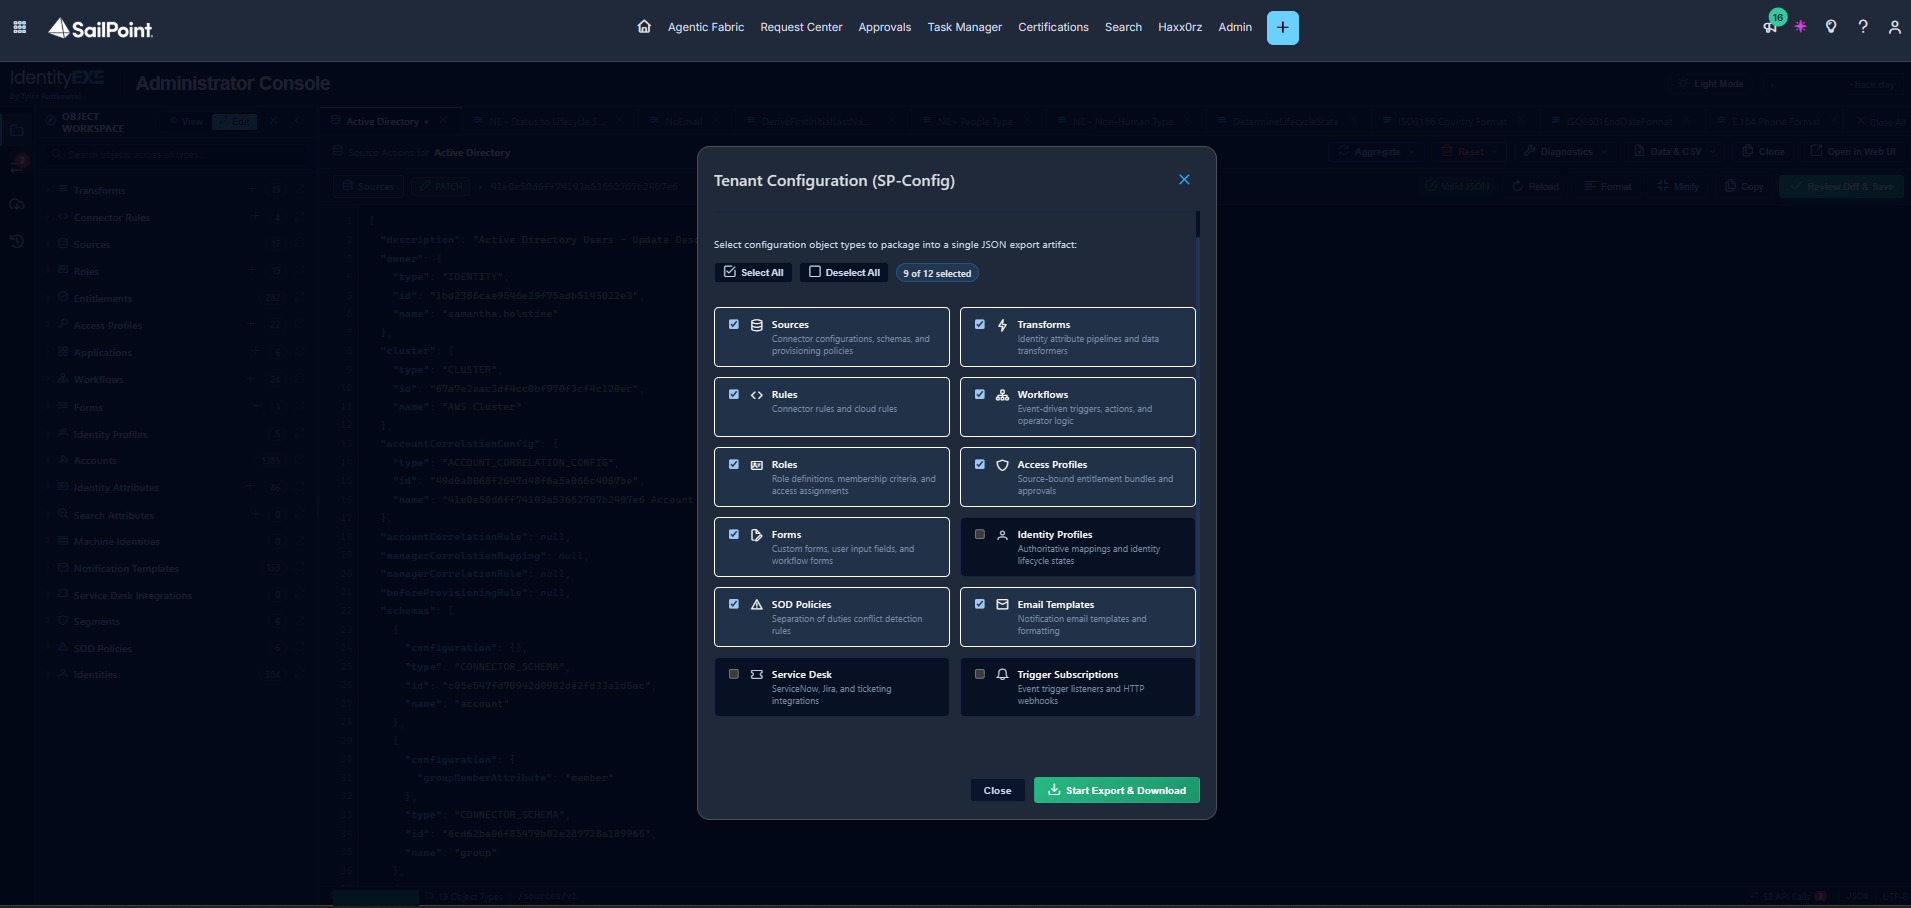The height and width of the screenshot is (908, 1911).
Task: Click the '9 of 12 selected' badge
Action: [x=937, y=273]
